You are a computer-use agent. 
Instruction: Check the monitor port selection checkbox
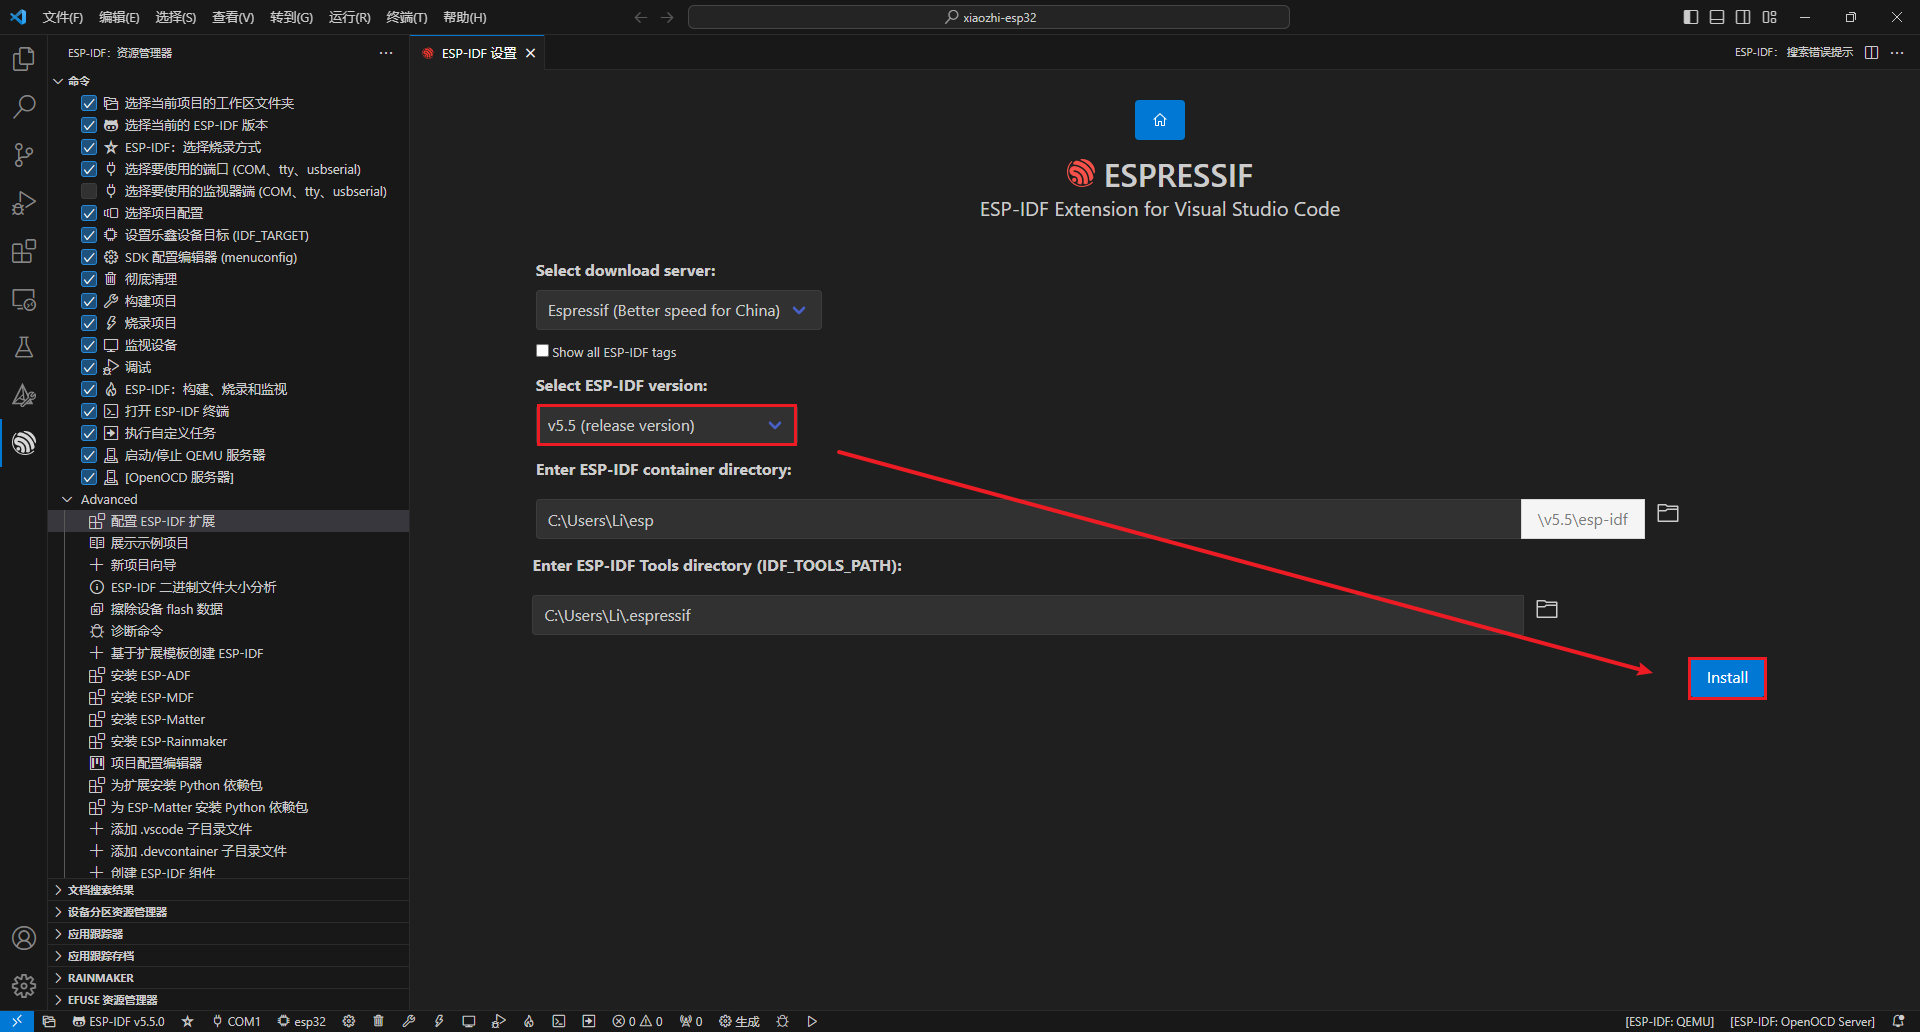[x=89, y=191]
